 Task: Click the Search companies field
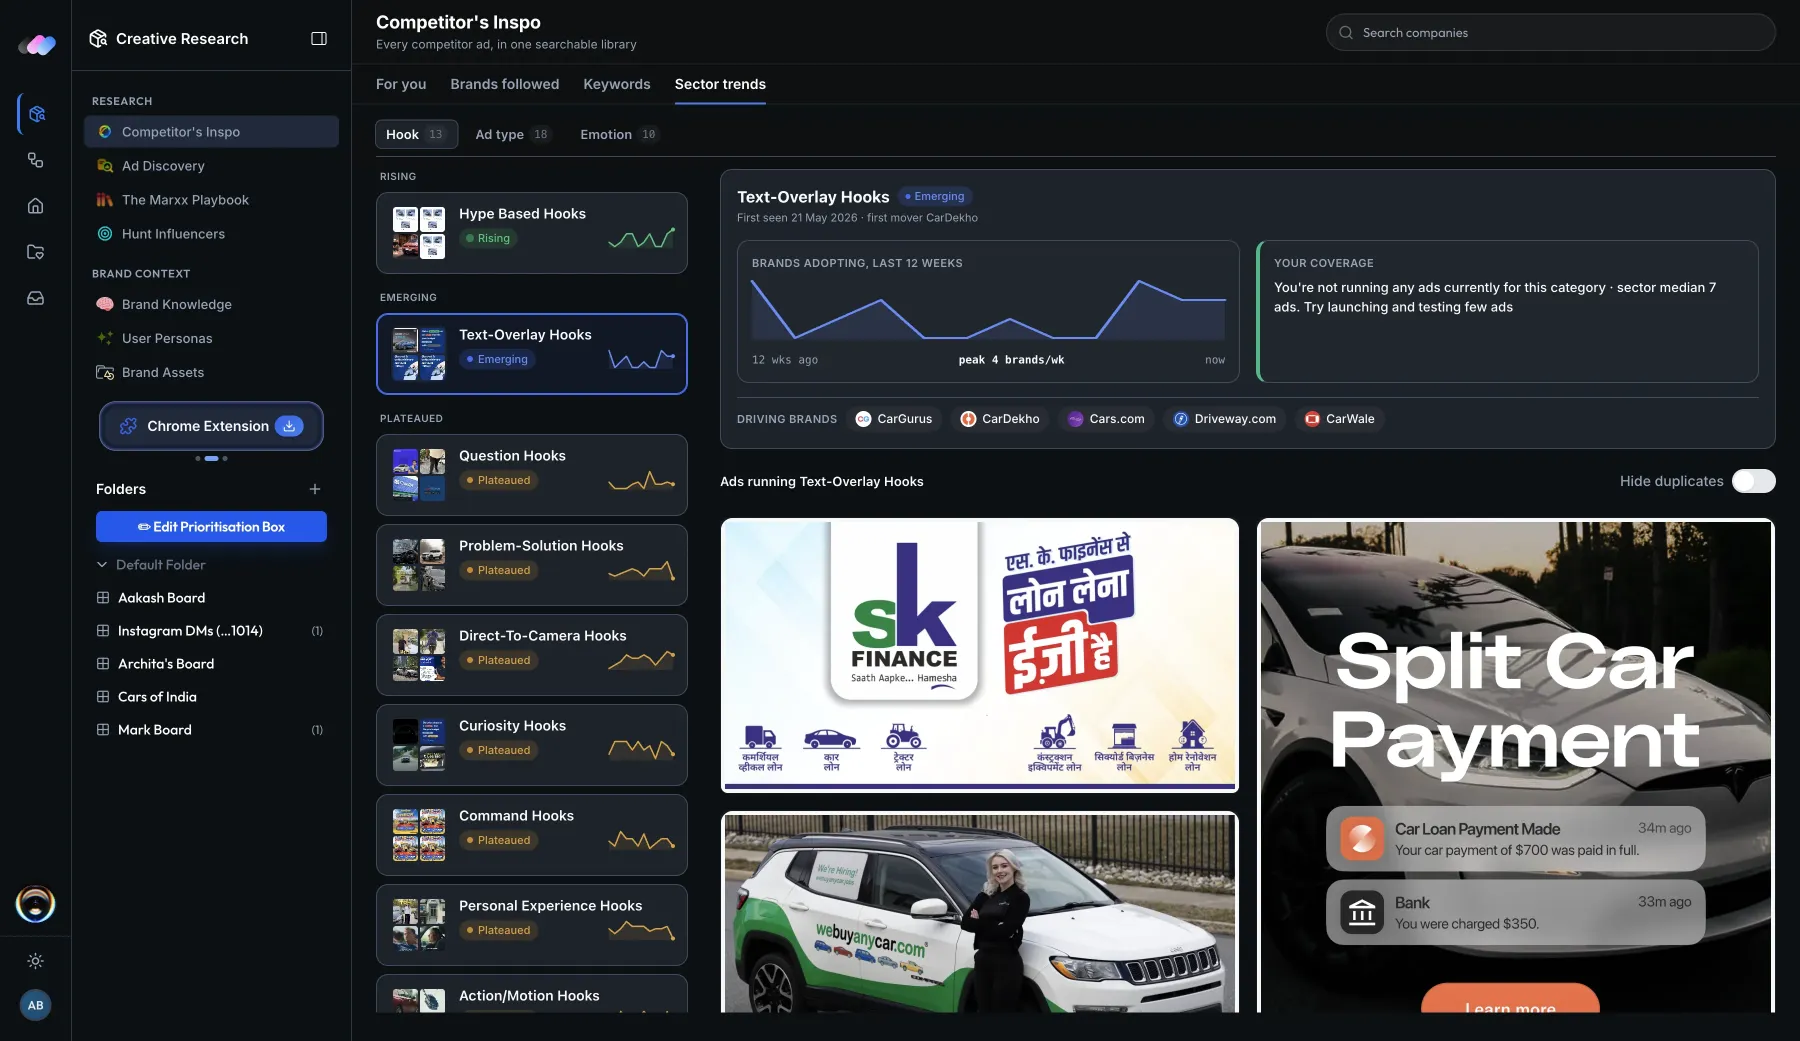pyautogui.click(x=1550, y=33)
